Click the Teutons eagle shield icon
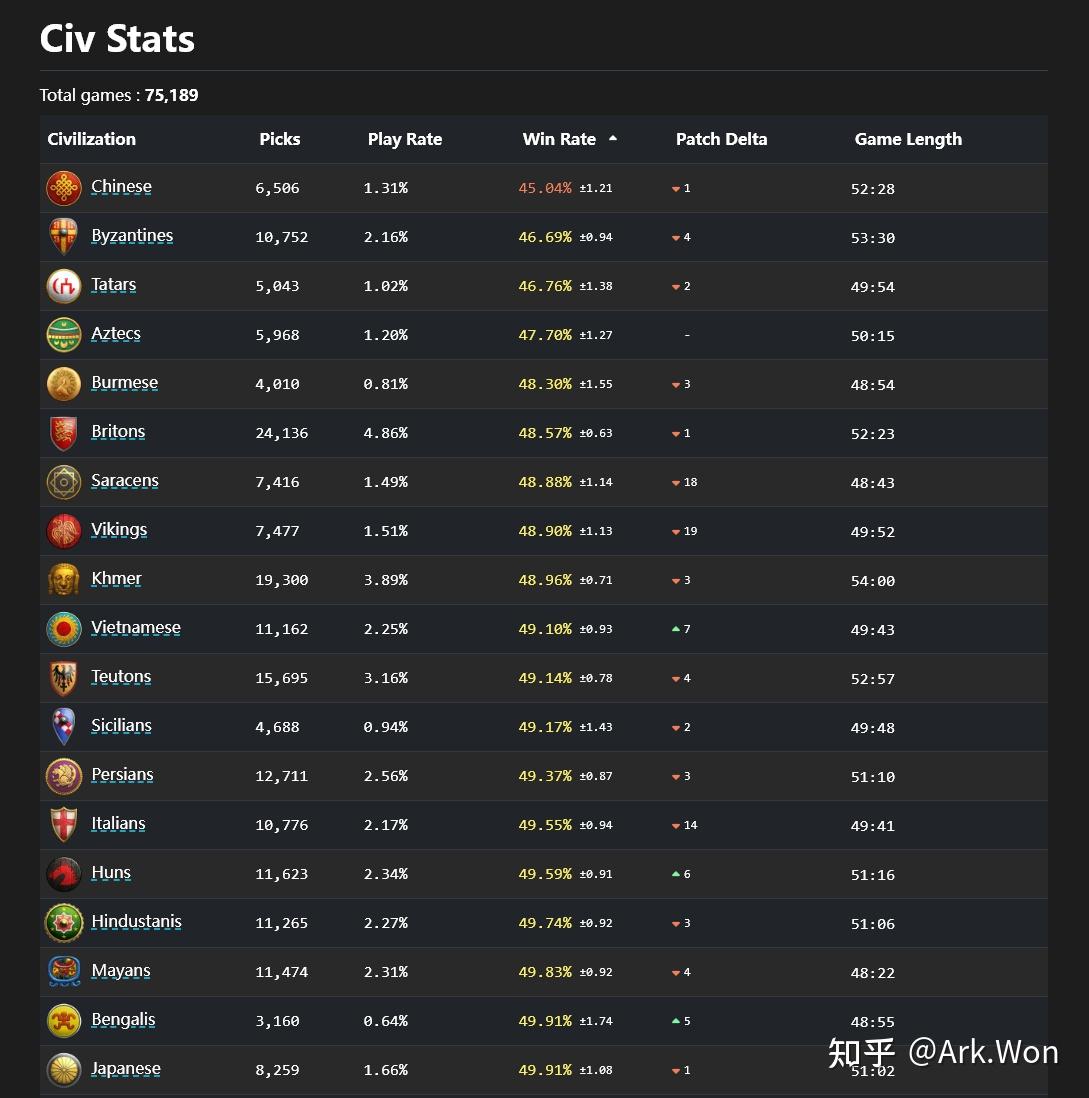 (x=64, y=679)
